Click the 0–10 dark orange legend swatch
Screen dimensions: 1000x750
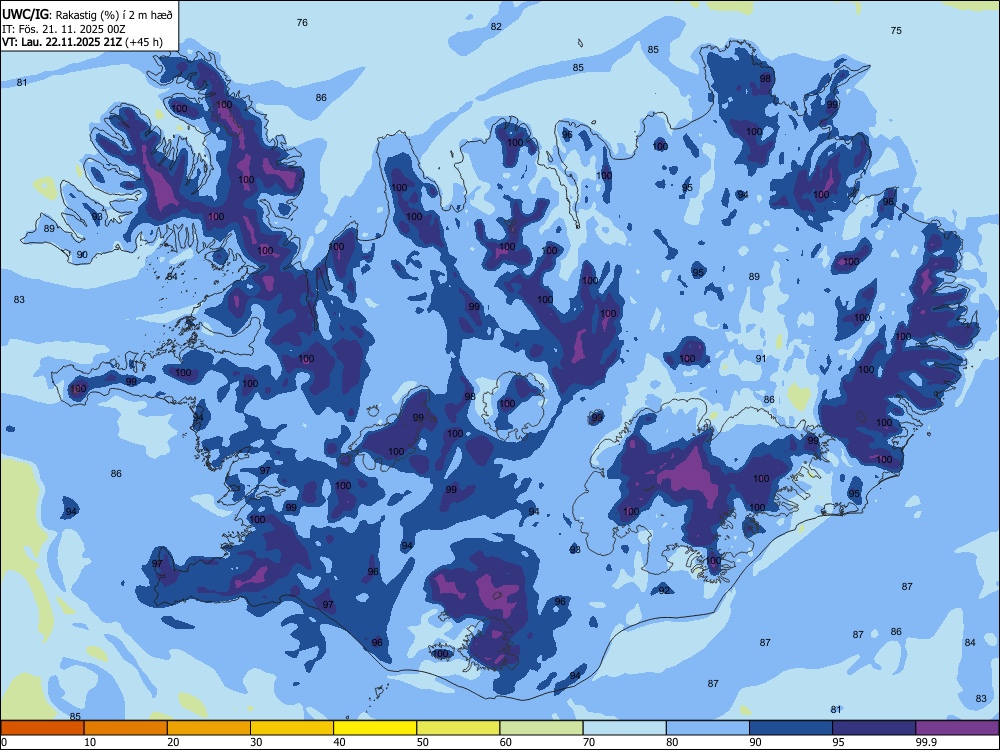pos(42,728)
